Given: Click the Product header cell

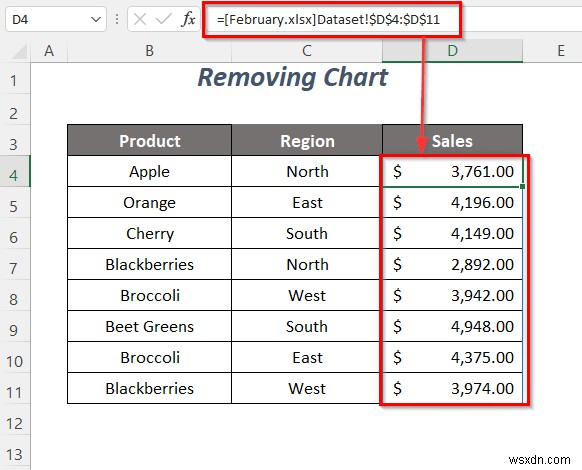Looking at the screenshot, I should pos(150,140).
